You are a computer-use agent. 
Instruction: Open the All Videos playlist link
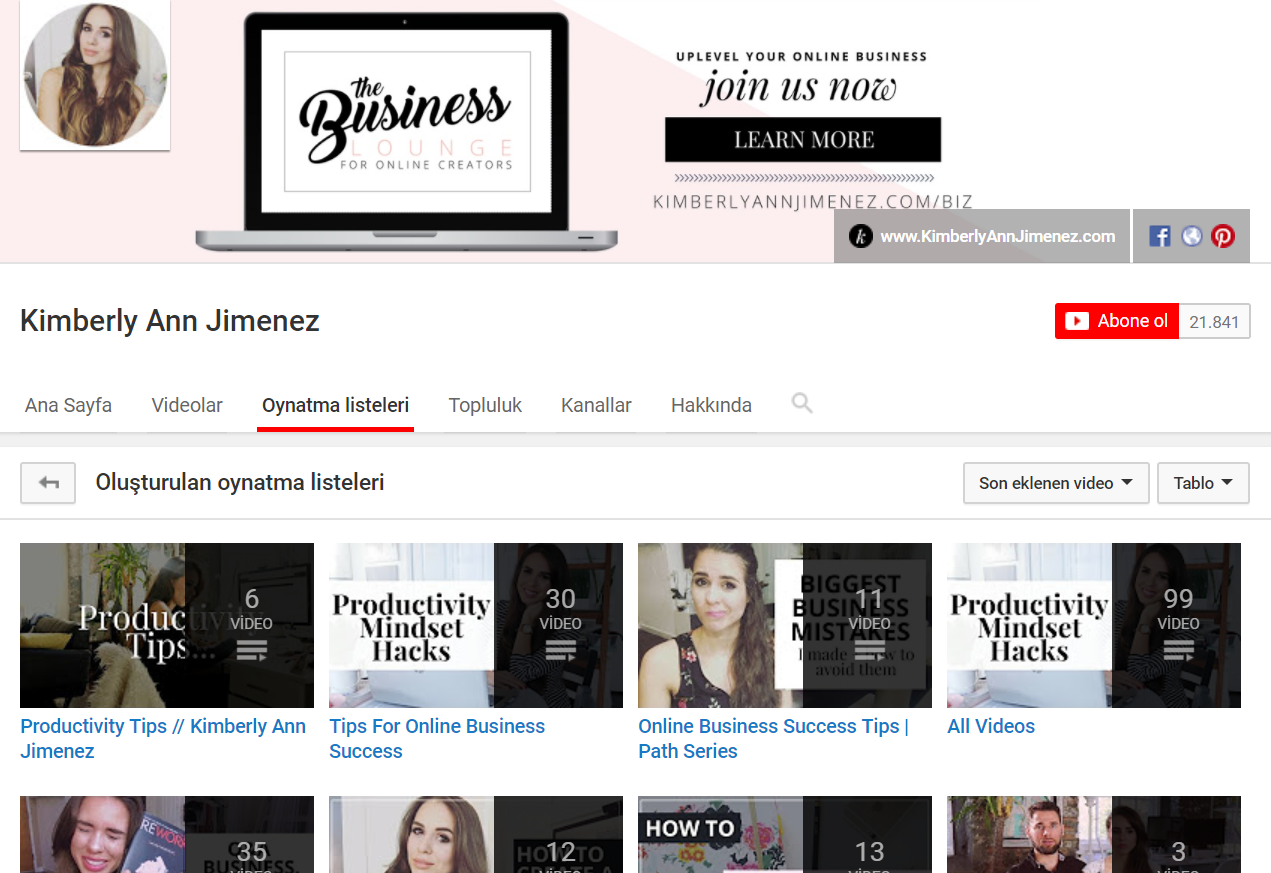tap(990, 727)
